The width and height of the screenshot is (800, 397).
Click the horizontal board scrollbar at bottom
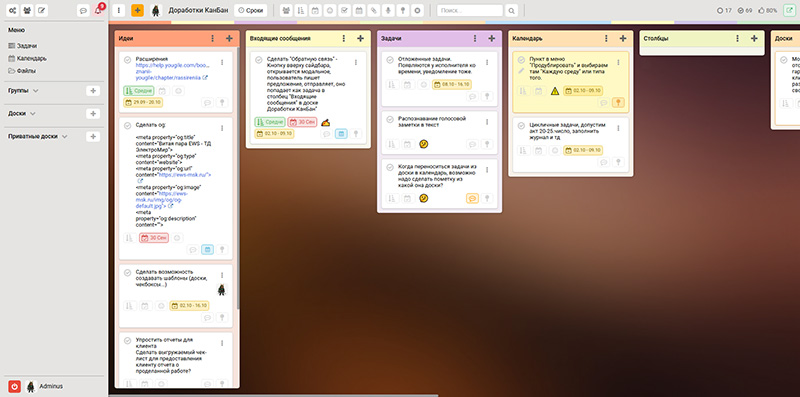(x=274, y=395)
